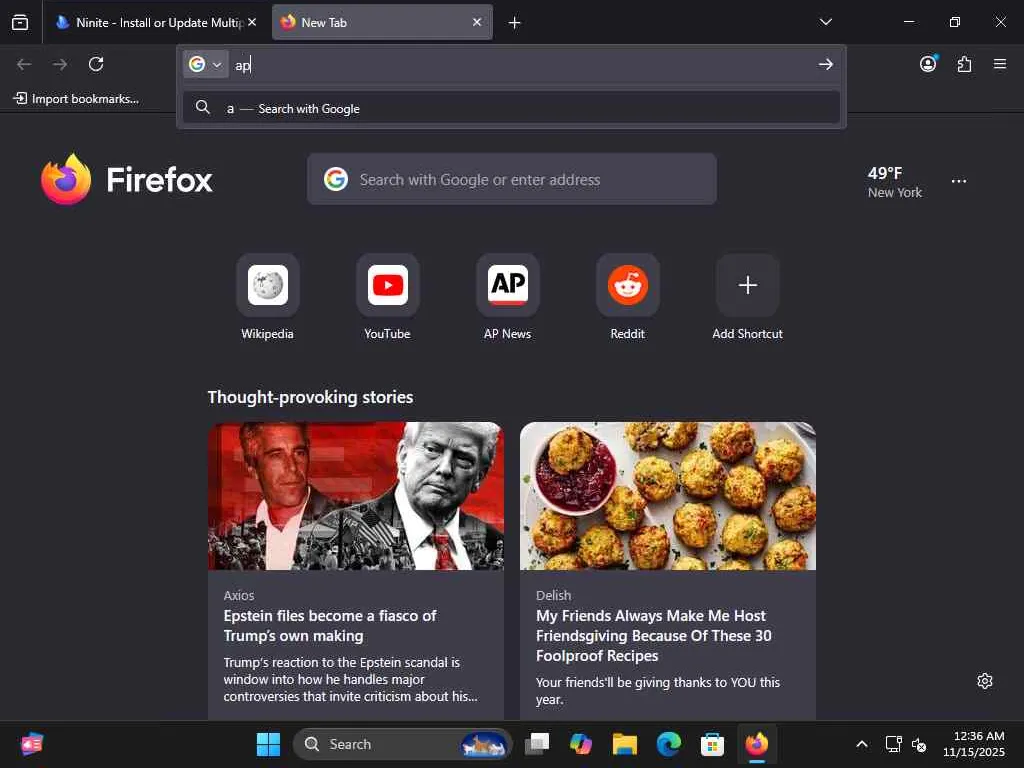Open the network status tray icon

coord(893,744)
